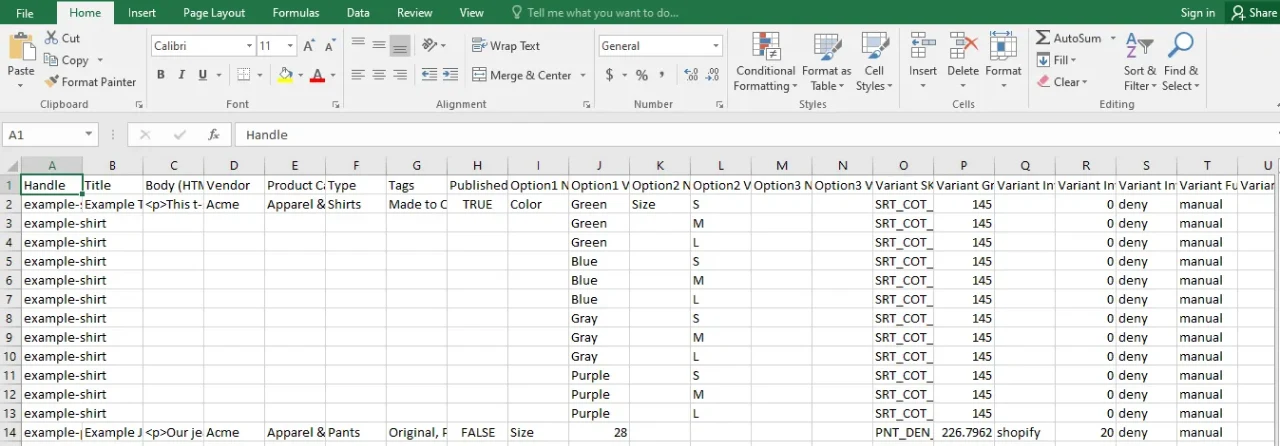Open the General number format dropdown
The image size is (1280, 446).
point(716,46)
